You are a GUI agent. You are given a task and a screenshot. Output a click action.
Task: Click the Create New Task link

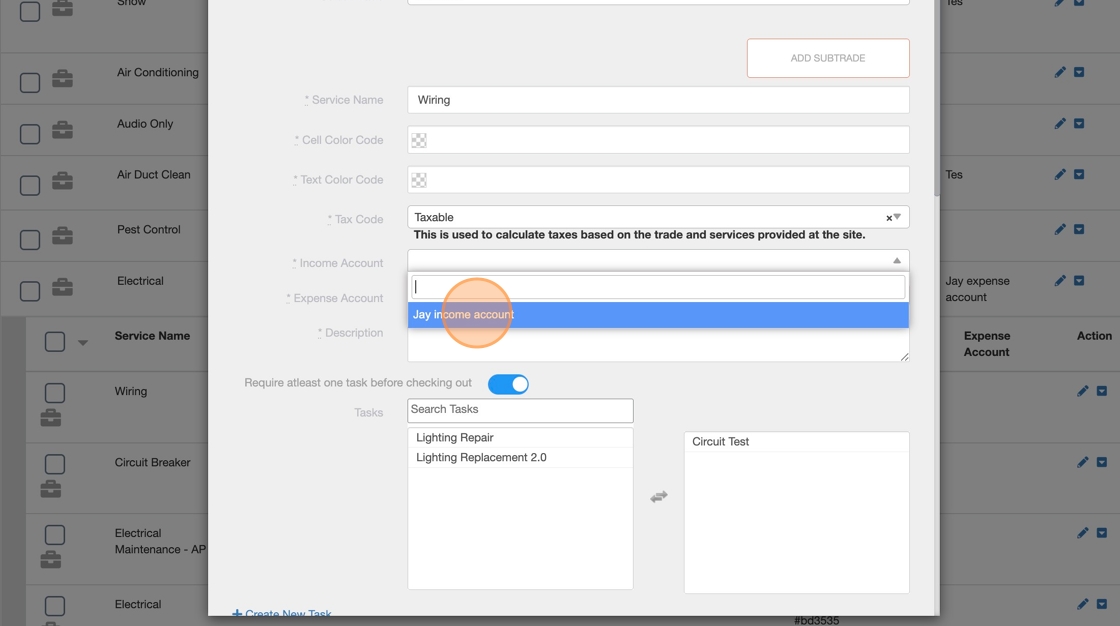[282, 613]
